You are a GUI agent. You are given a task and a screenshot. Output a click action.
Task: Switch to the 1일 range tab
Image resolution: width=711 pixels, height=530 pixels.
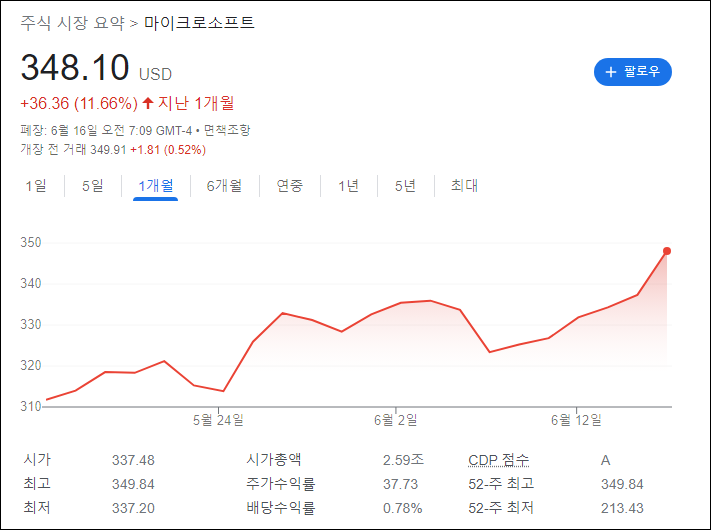click(36, 185)
